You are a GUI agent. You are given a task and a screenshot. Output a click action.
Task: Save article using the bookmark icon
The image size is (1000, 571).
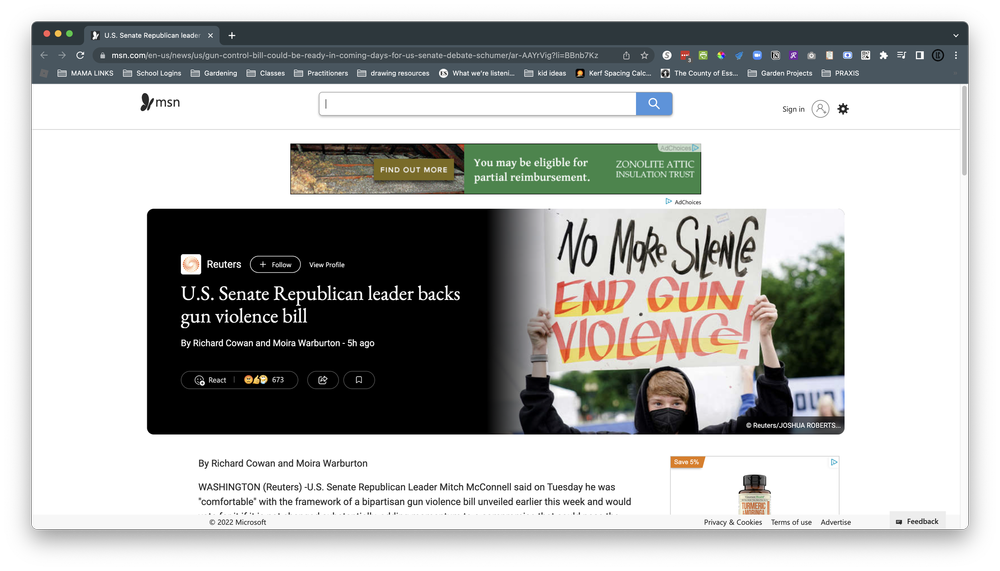pos(359,380)
